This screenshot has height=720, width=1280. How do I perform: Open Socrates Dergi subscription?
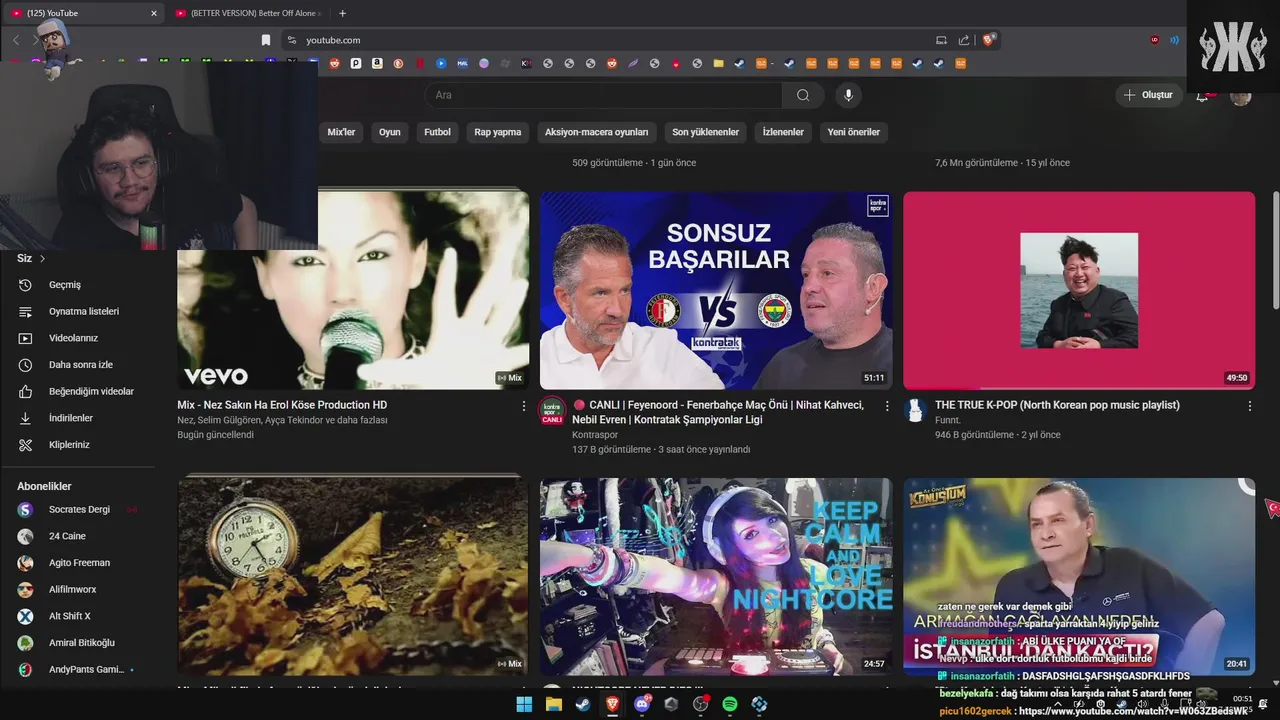(78, 509)
